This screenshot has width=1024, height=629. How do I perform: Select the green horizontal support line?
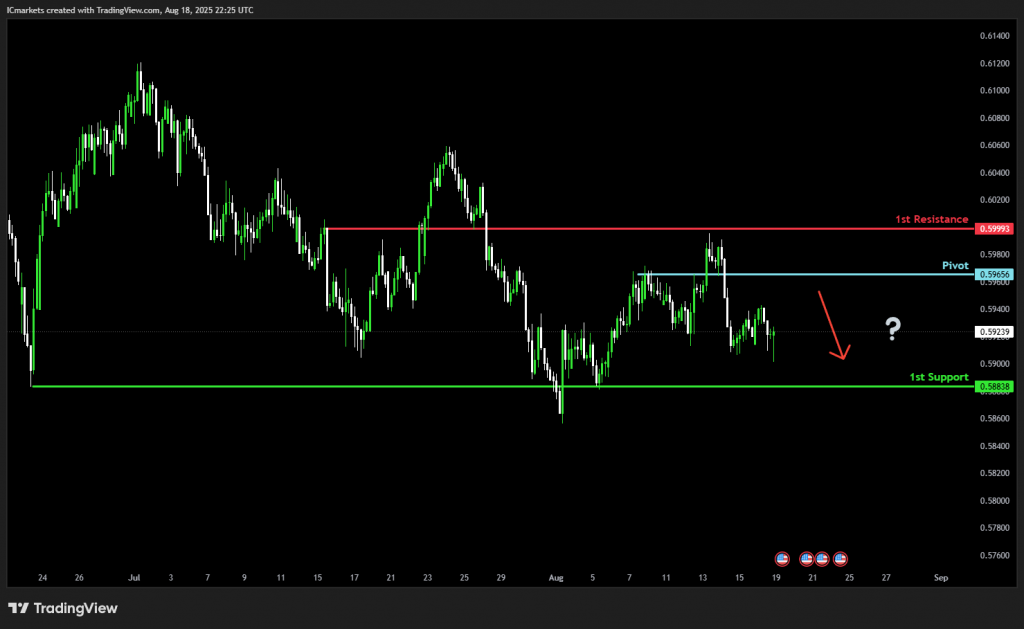(503, 387)
